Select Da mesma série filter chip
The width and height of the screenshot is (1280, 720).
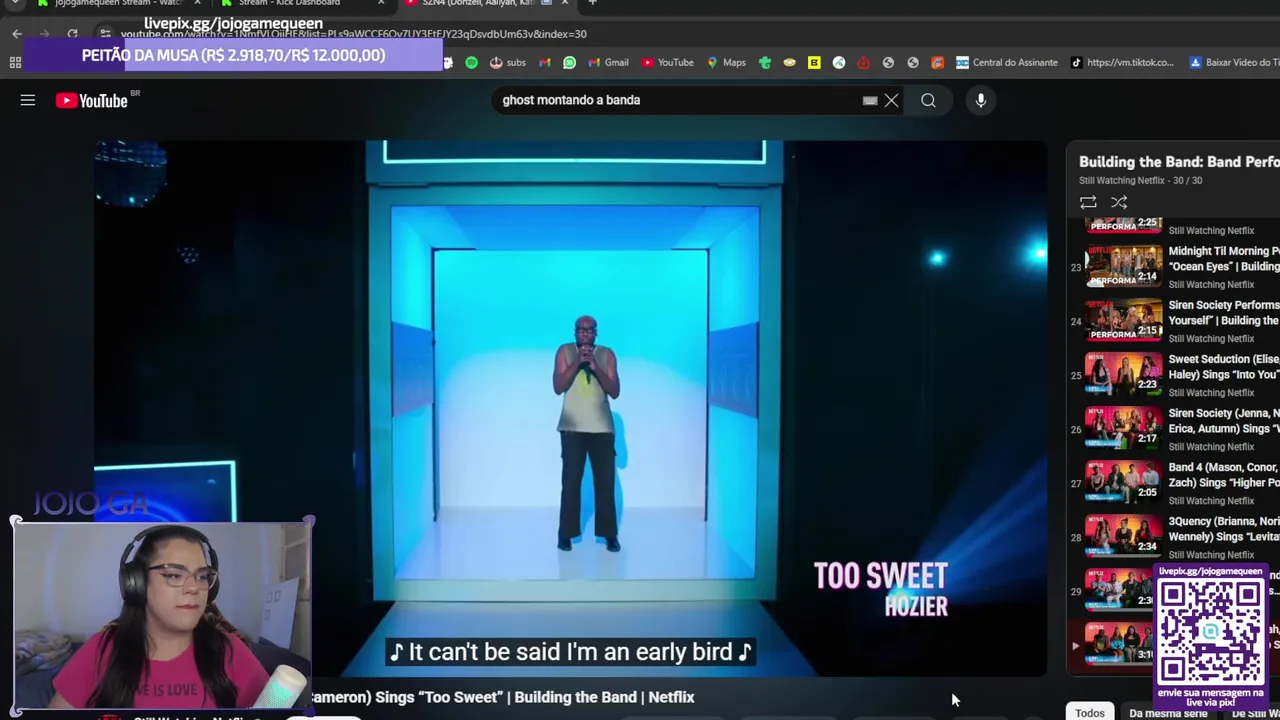pyautogui.click(x=1168, y=712)
